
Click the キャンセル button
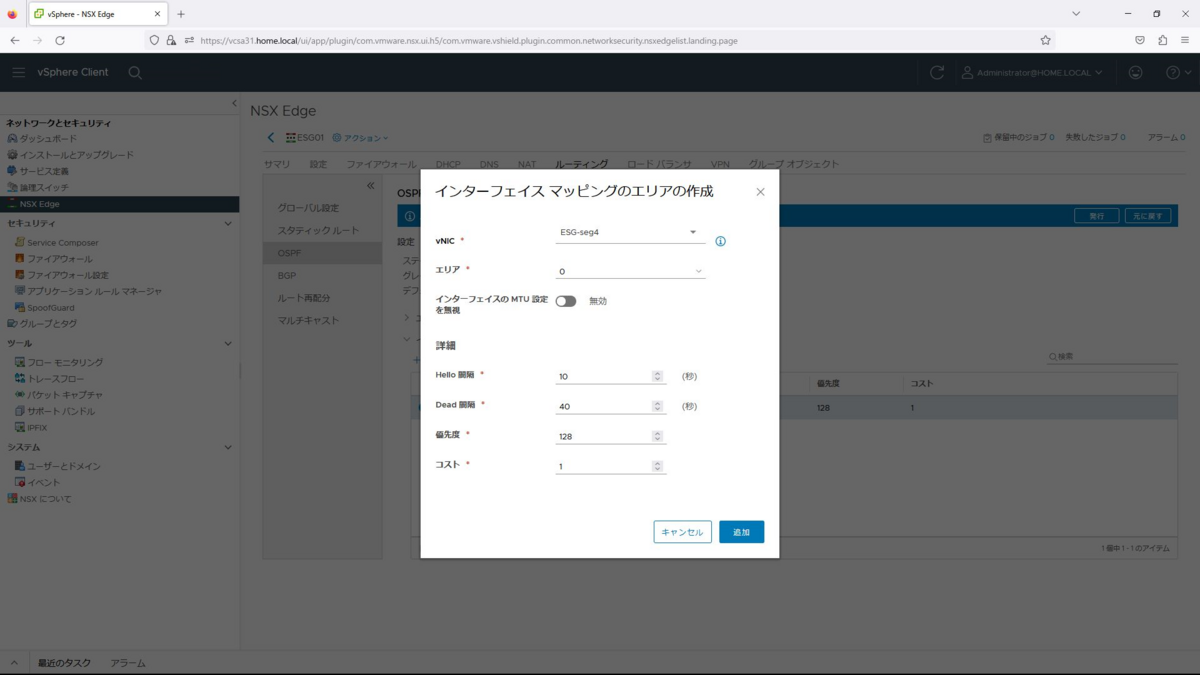coord(683,532)
